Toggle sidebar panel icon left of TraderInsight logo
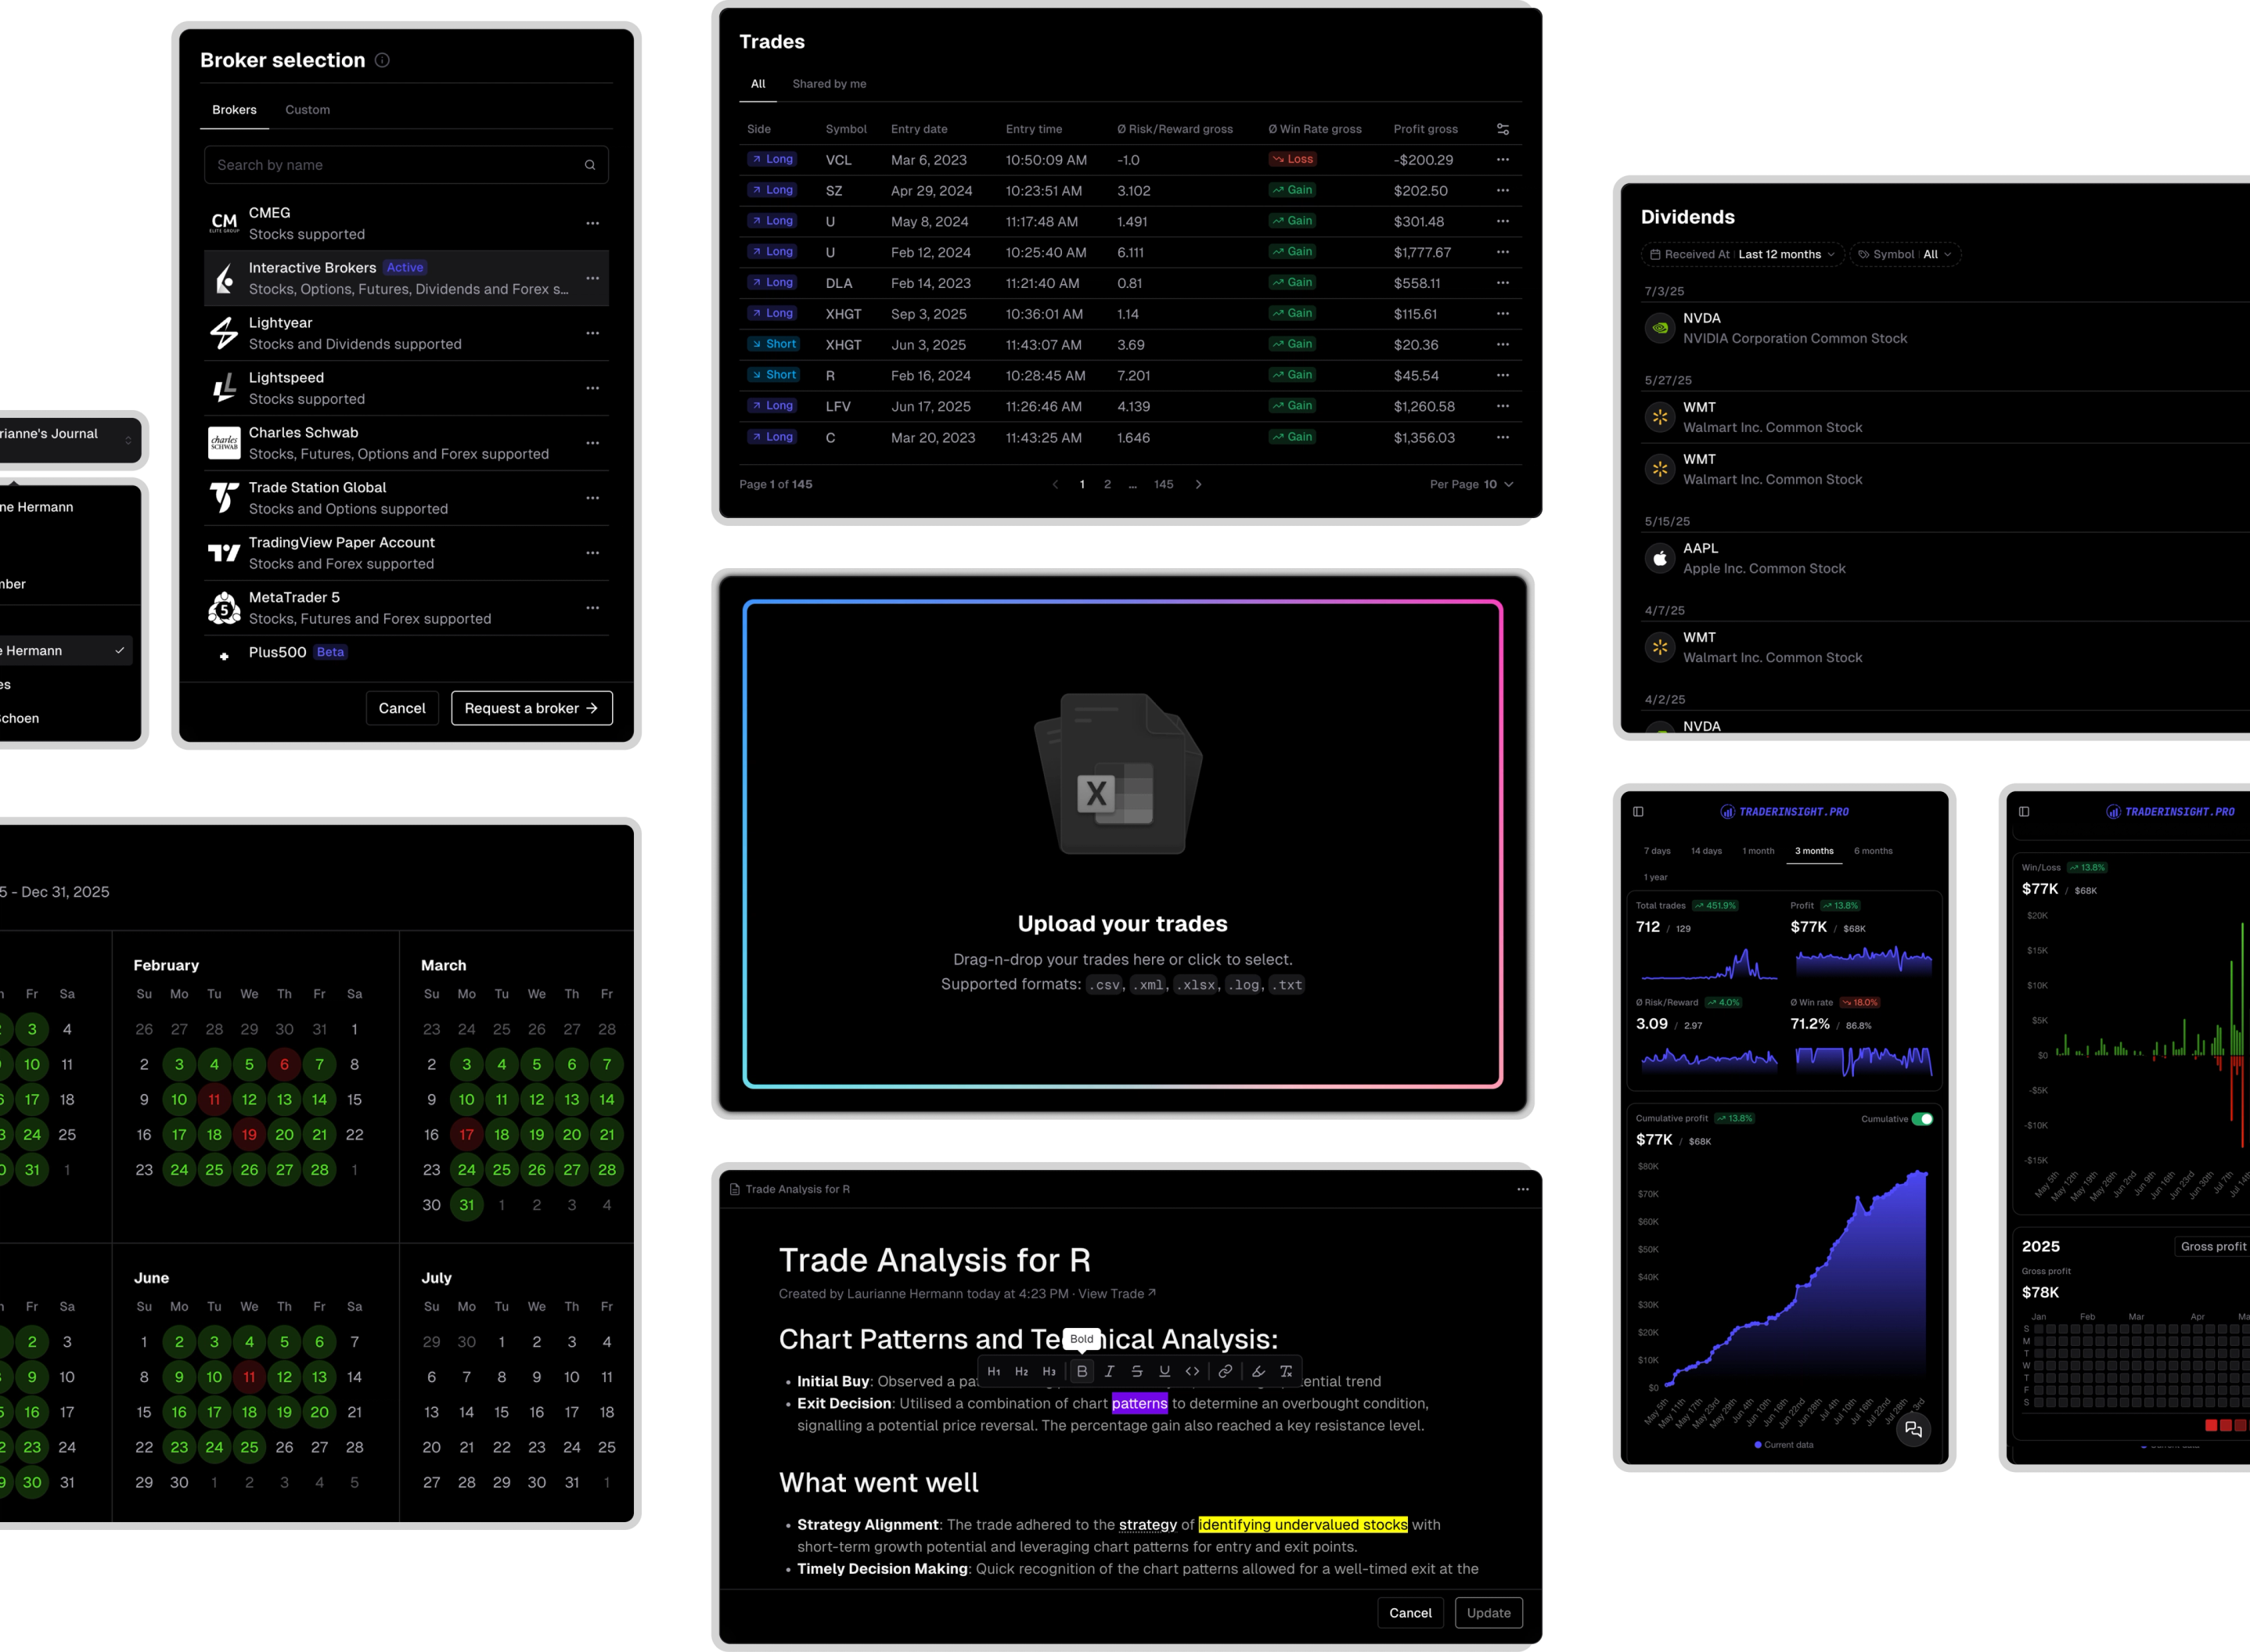 pos(1638,812)
